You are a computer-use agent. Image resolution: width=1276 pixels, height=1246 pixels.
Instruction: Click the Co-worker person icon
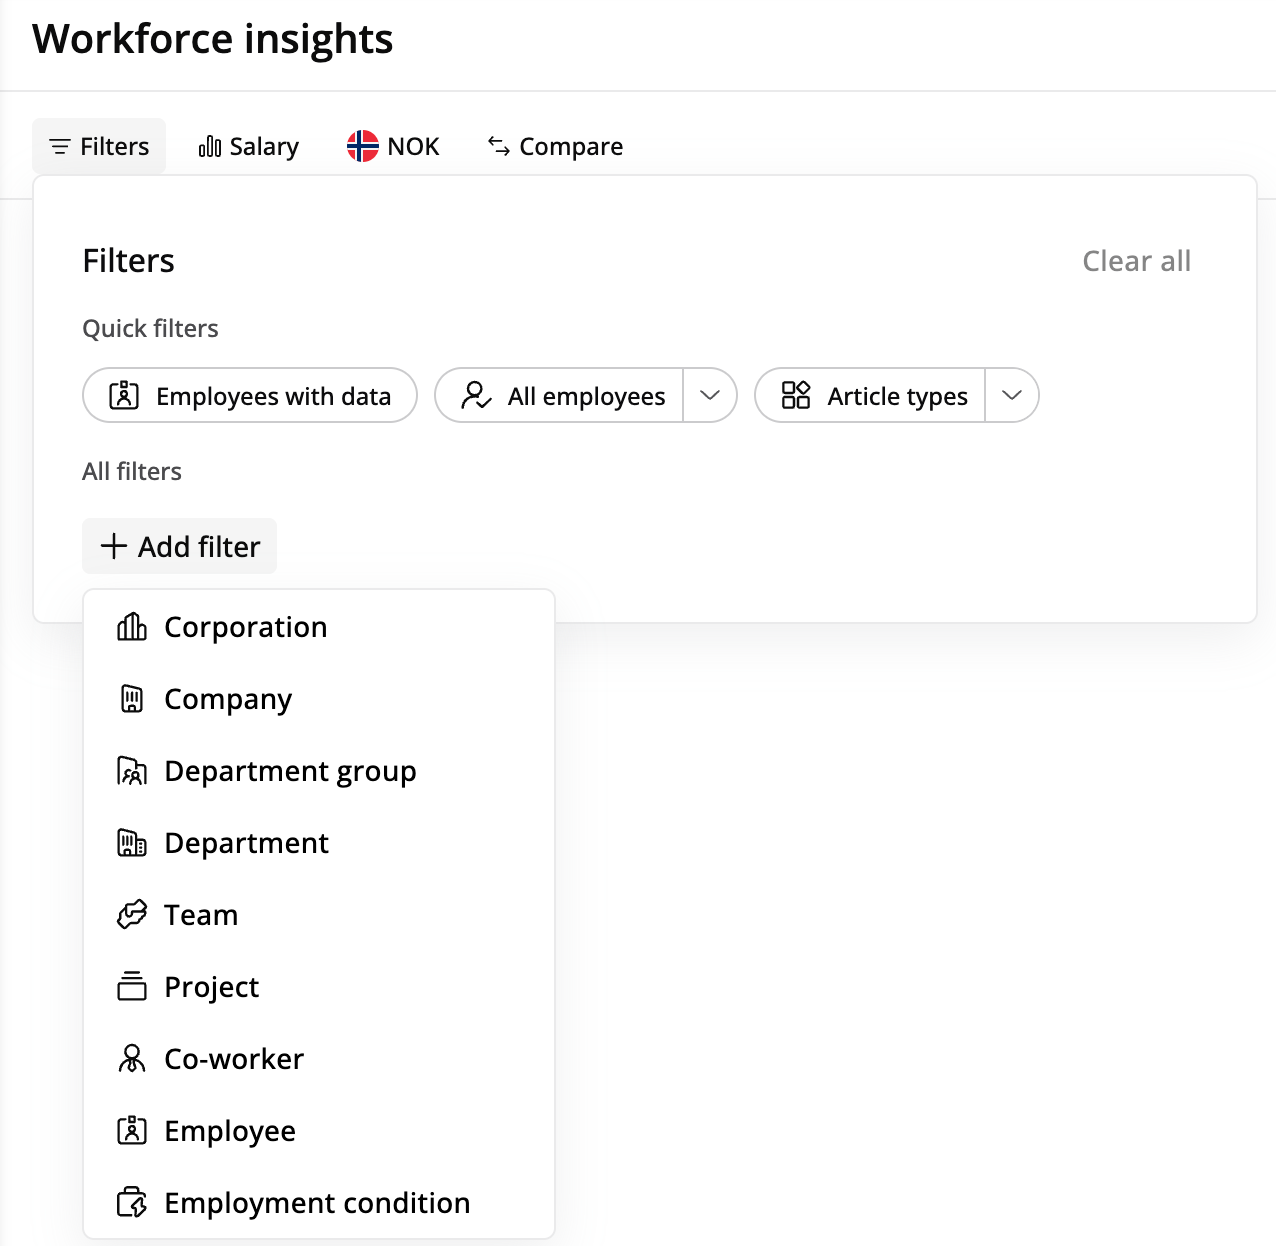(x=132, y=1059)
